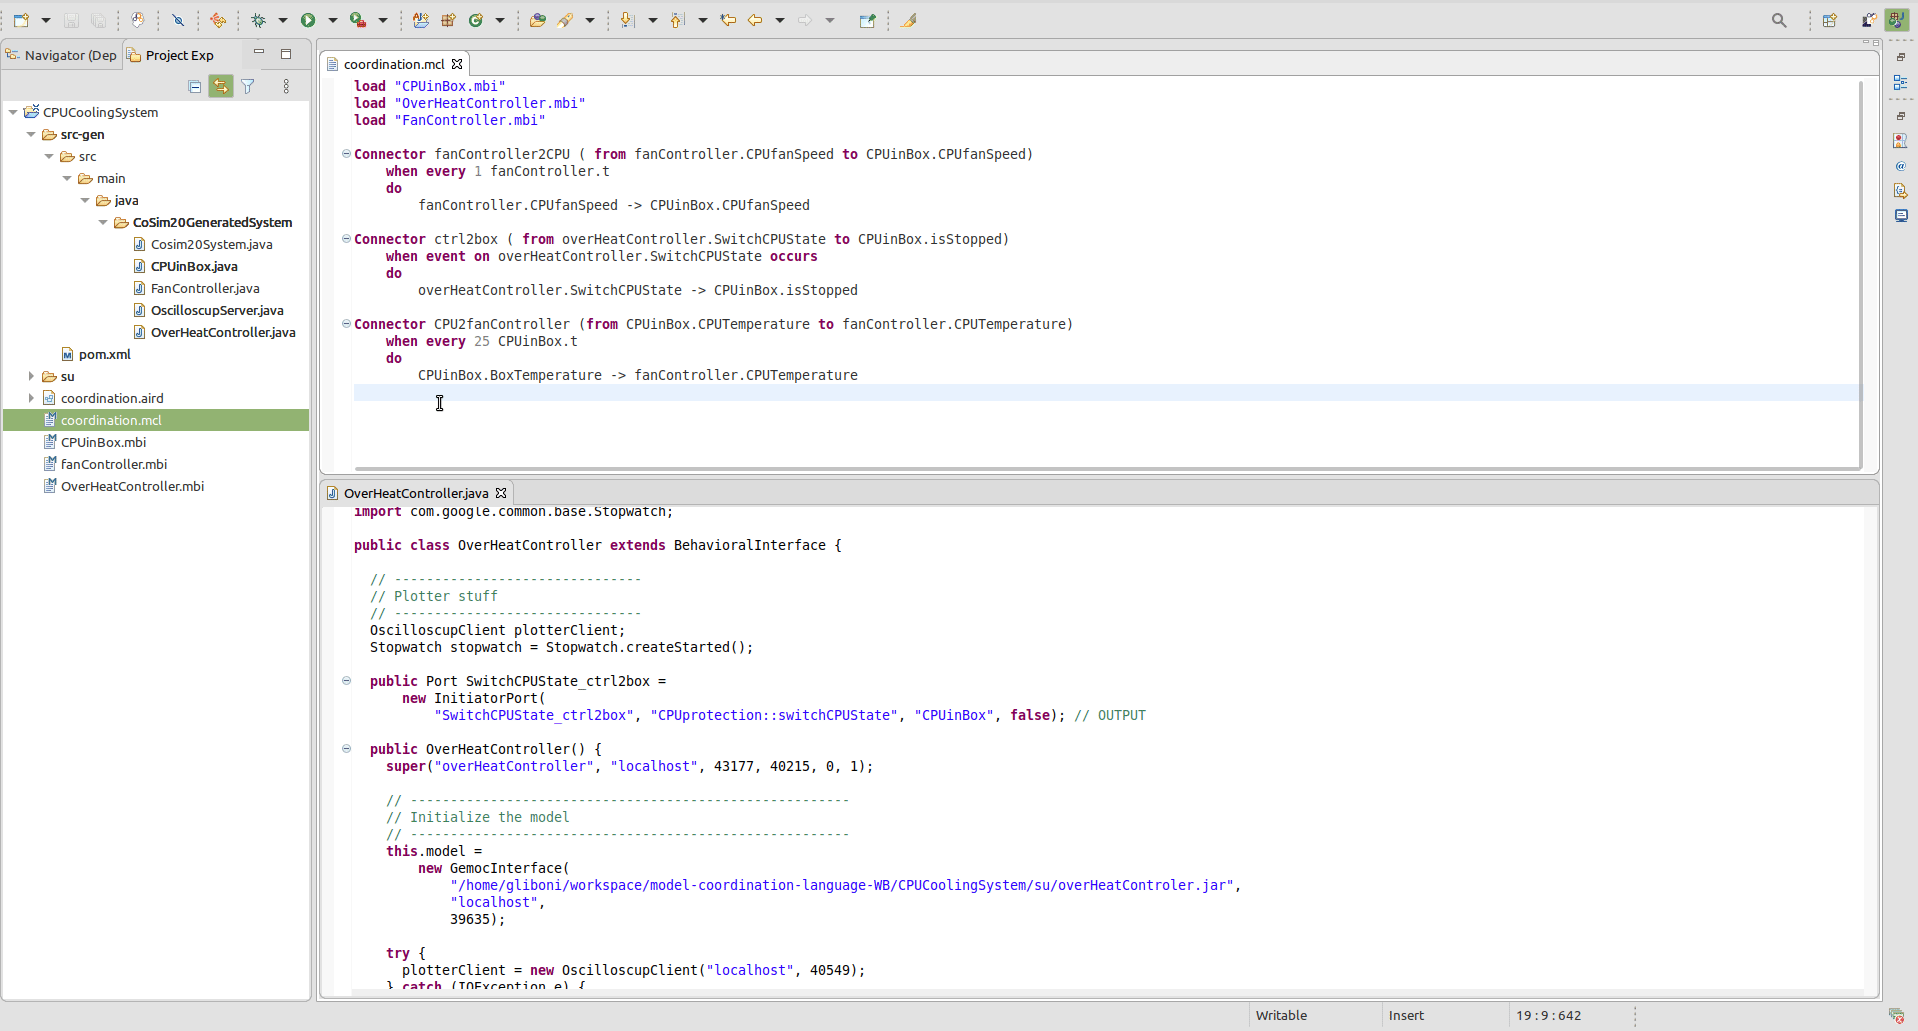This screenshot has height=1031, width=1918.
Task: Select fanController.mbi file in tree
Action: tap(113, 464)
